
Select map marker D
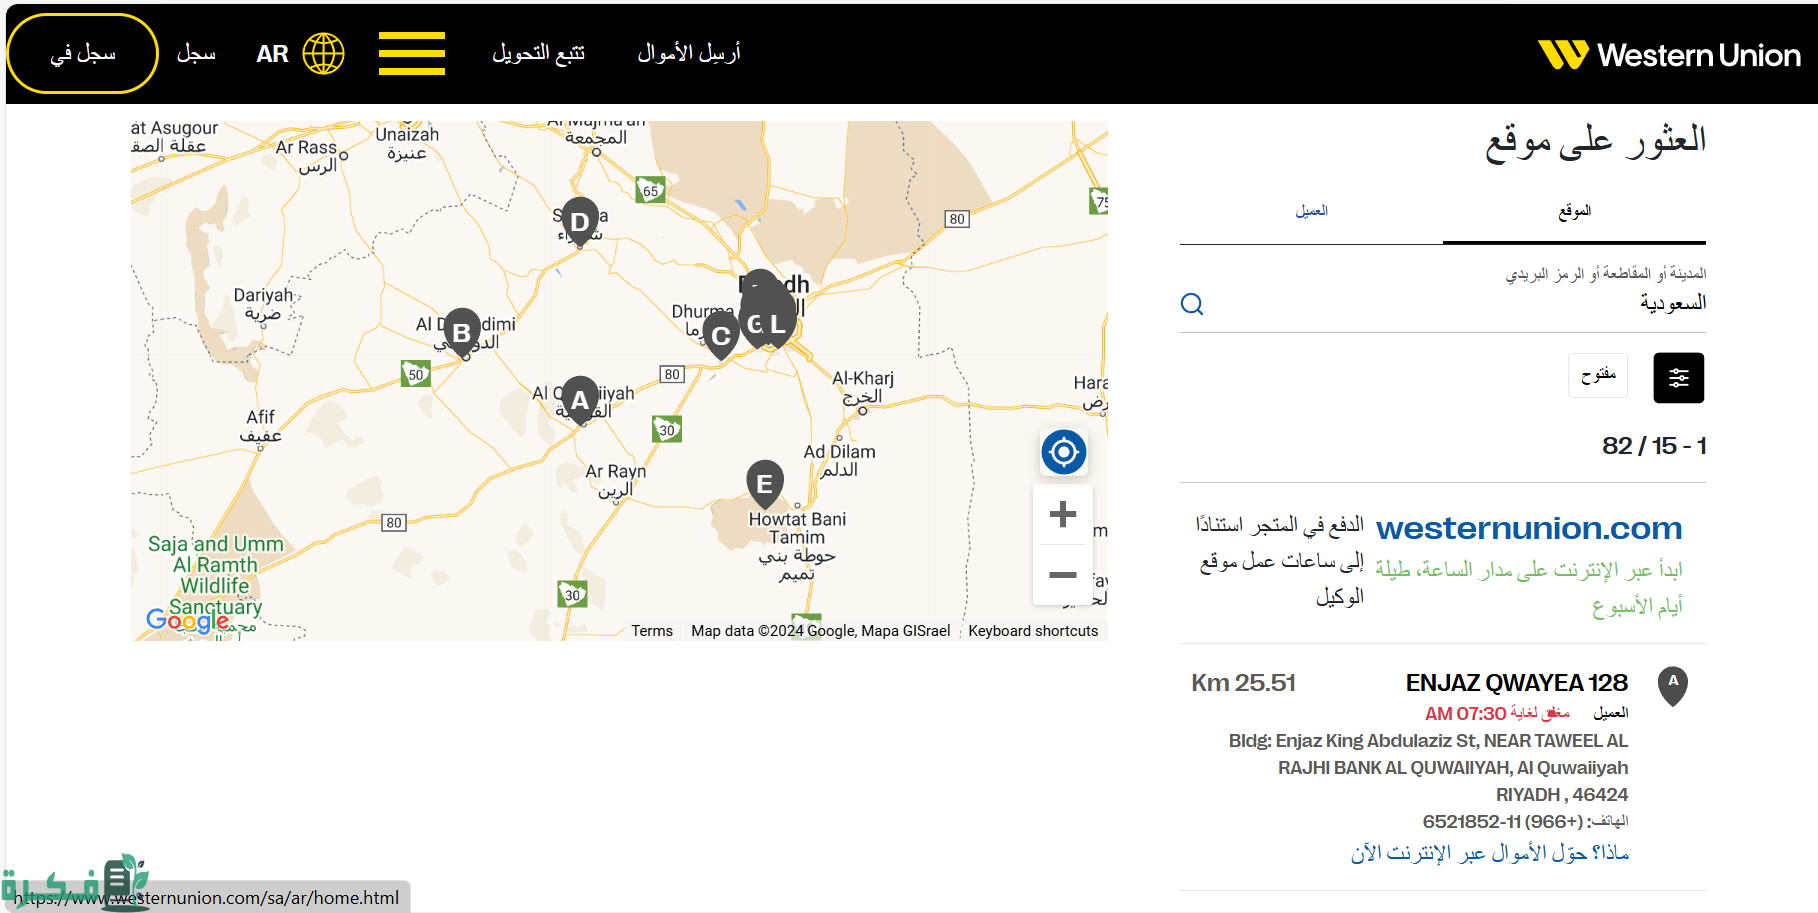[580, 221]
